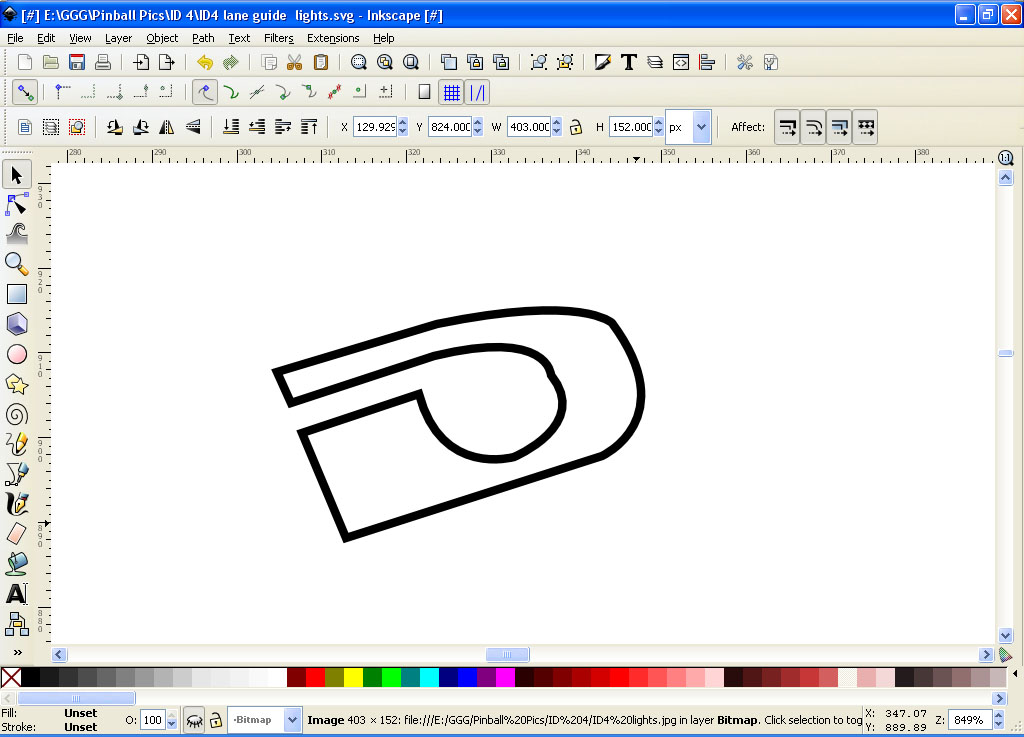Toggle current layer visibility eye icon
This screenshot has height=737, width=1024.
click(x=194, y=720)
